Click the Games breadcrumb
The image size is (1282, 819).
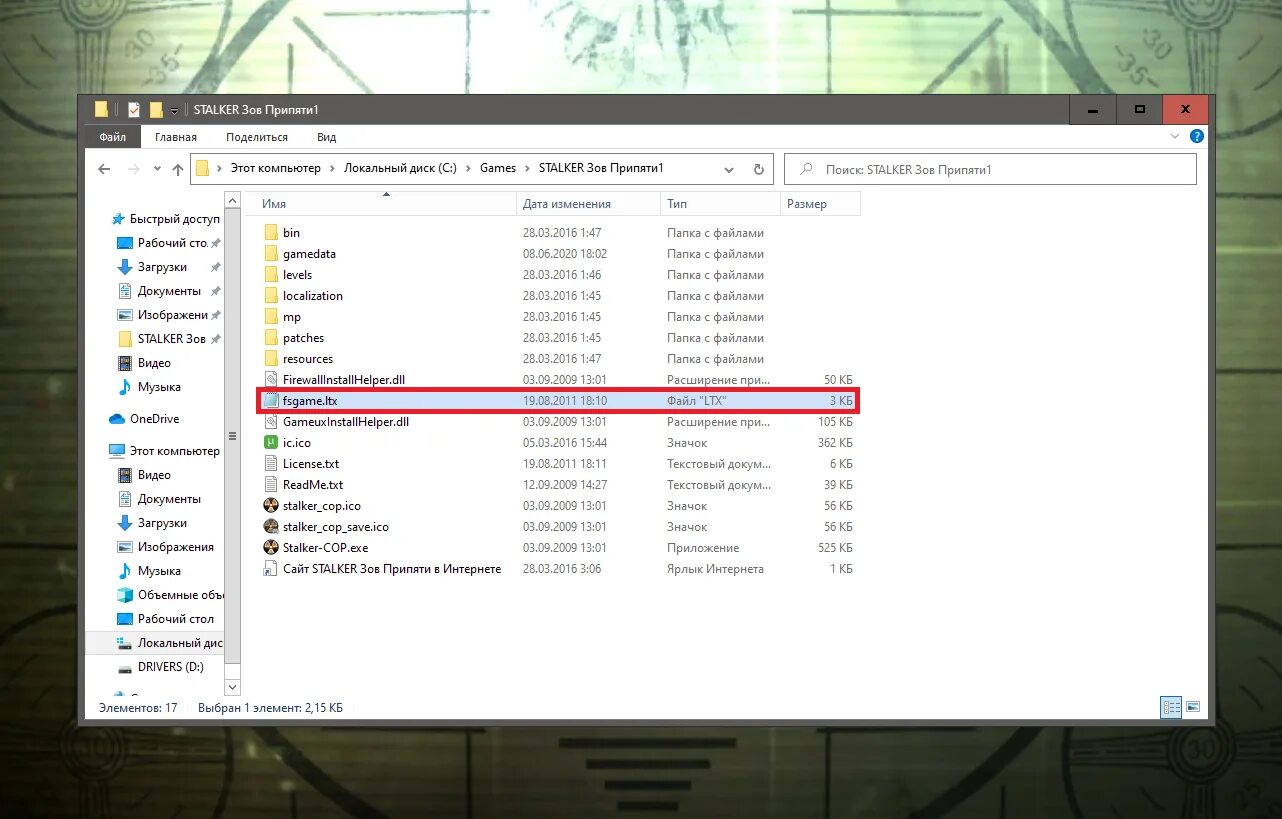[x=498, y=168]
